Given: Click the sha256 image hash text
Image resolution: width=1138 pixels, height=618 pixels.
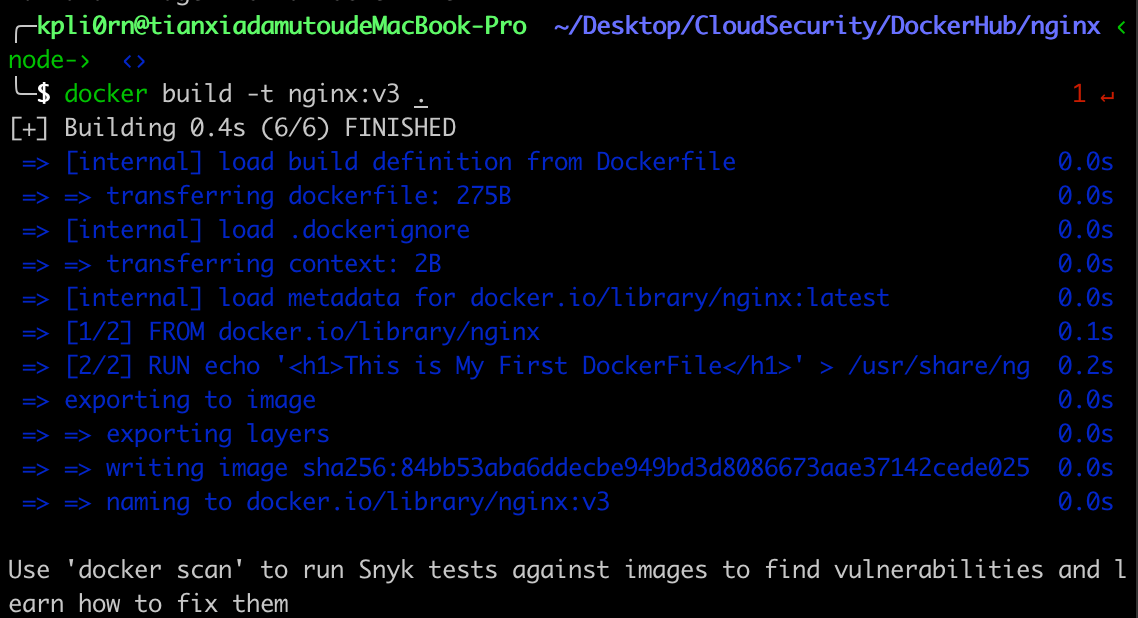Looking at the screenshot, I should tap(666, 469).
